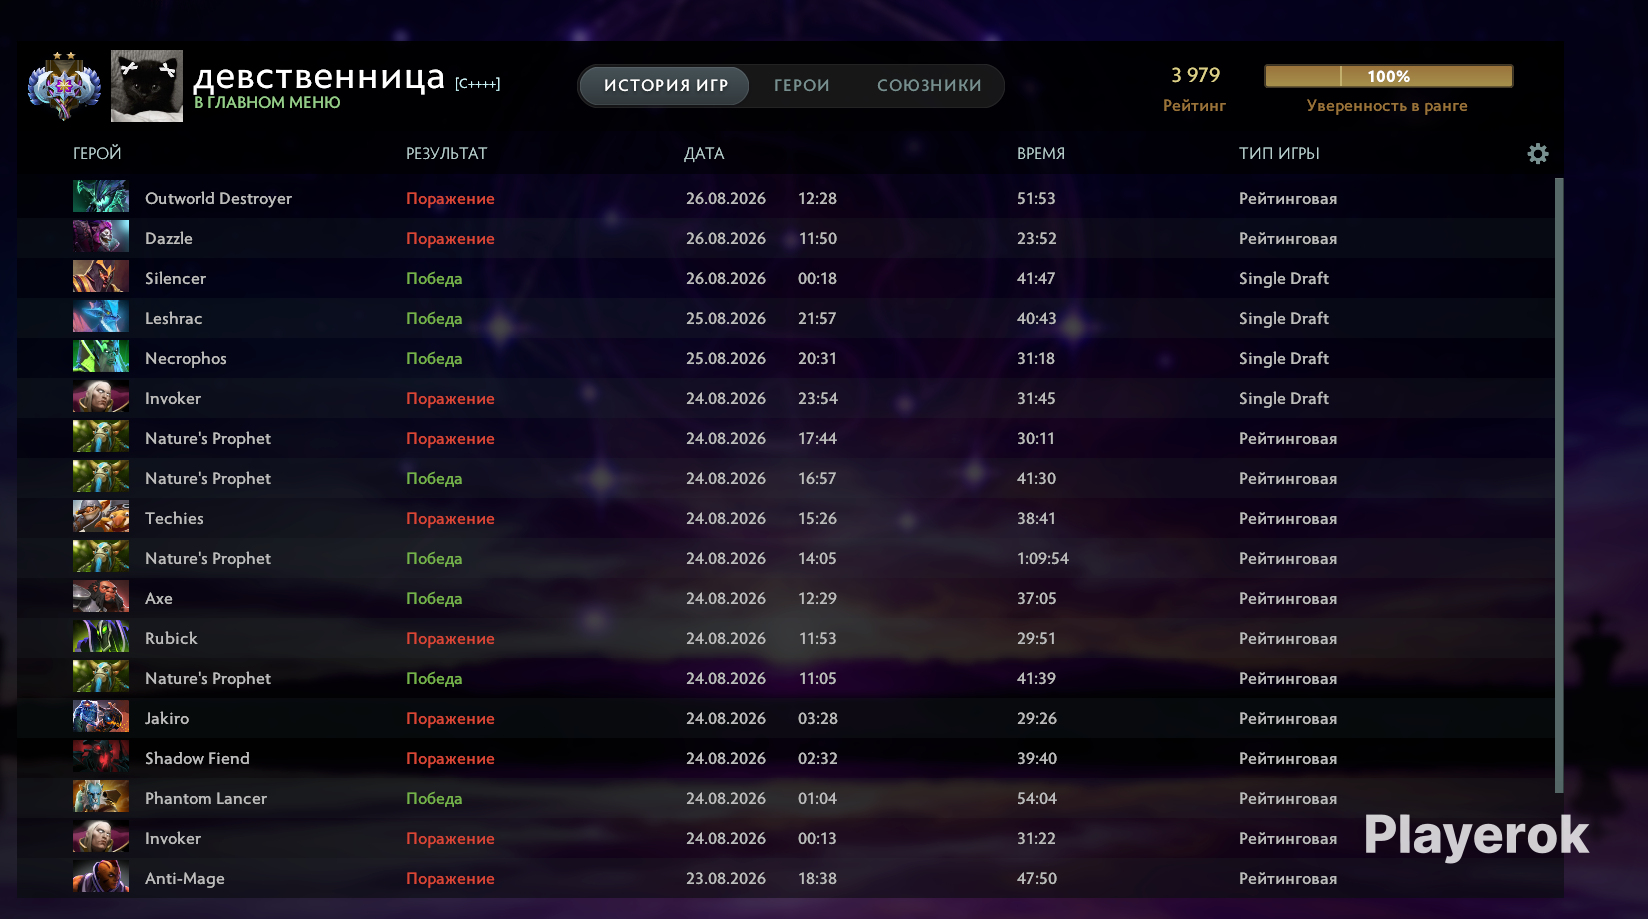The height and width of the screenshot is (919, 1648).
Task: Click Invoker icon in the 23:54 match
Action: tap(101, 396)
